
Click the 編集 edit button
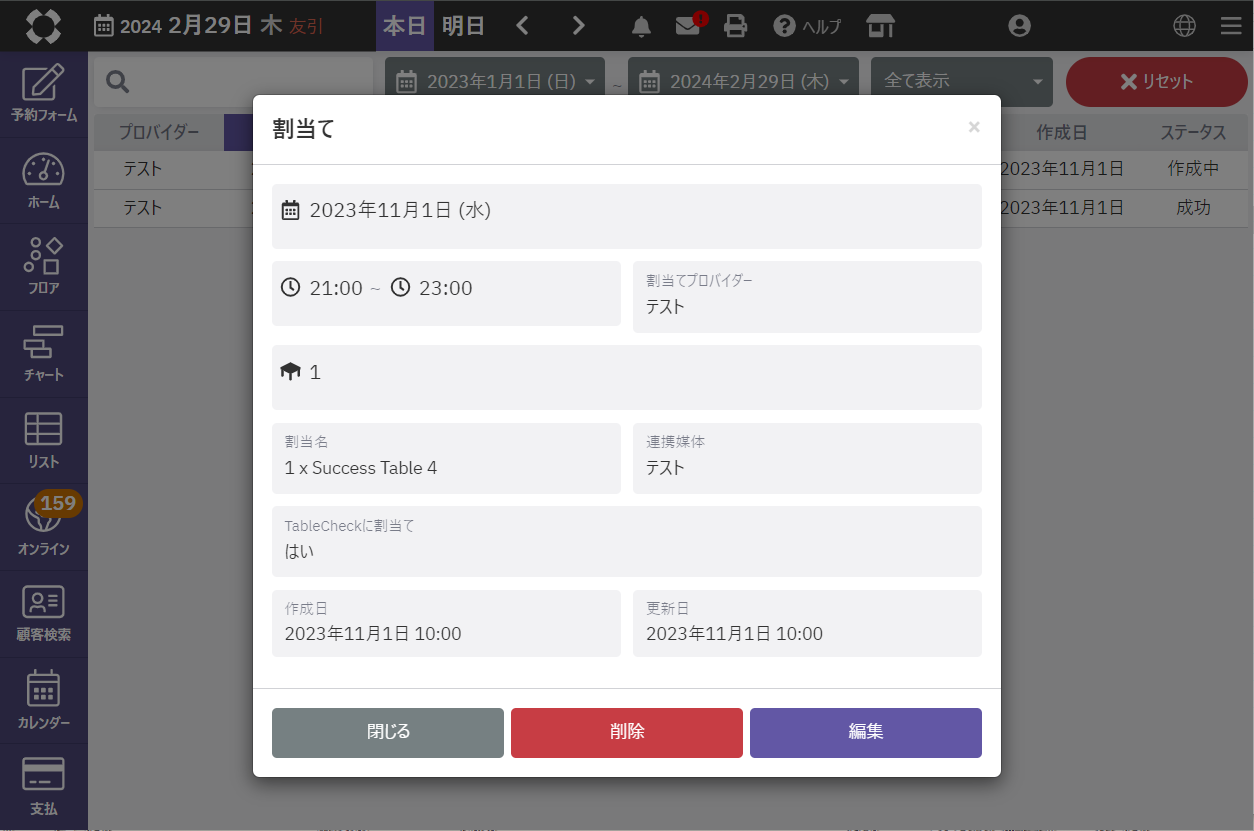pos(865,732)
